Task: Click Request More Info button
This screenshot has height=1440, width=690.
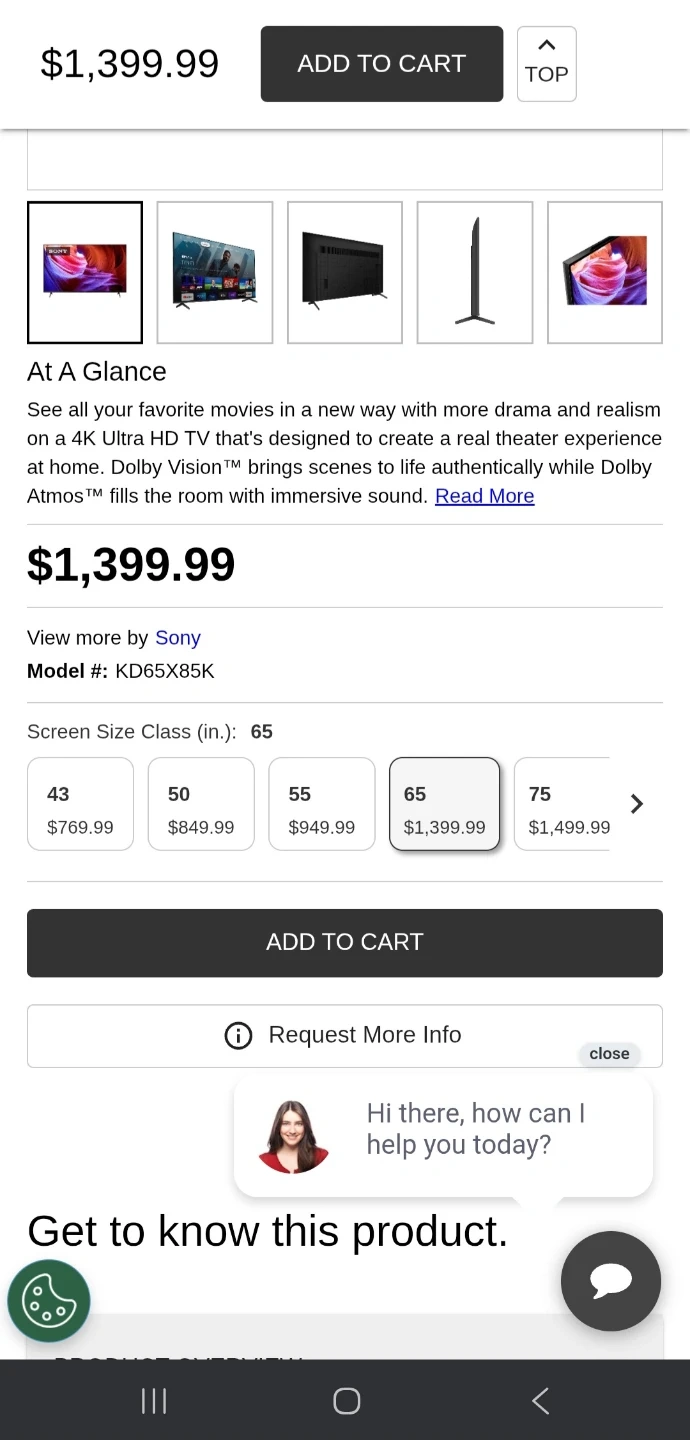Action: click(345, 1035)
